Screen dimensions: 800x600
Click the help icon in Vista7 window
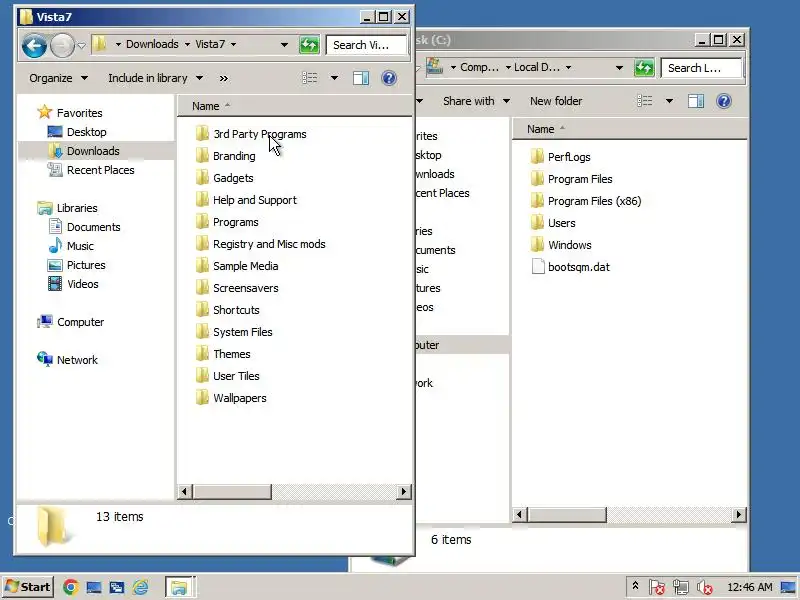point(389,78)
